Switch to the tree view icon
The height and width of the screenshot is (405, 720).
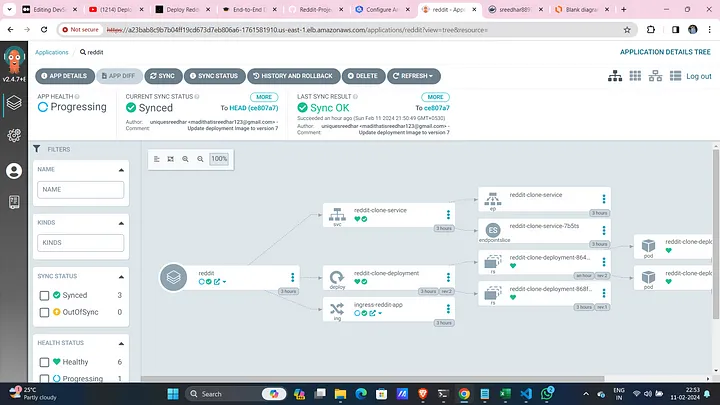(x=615, y=76)
